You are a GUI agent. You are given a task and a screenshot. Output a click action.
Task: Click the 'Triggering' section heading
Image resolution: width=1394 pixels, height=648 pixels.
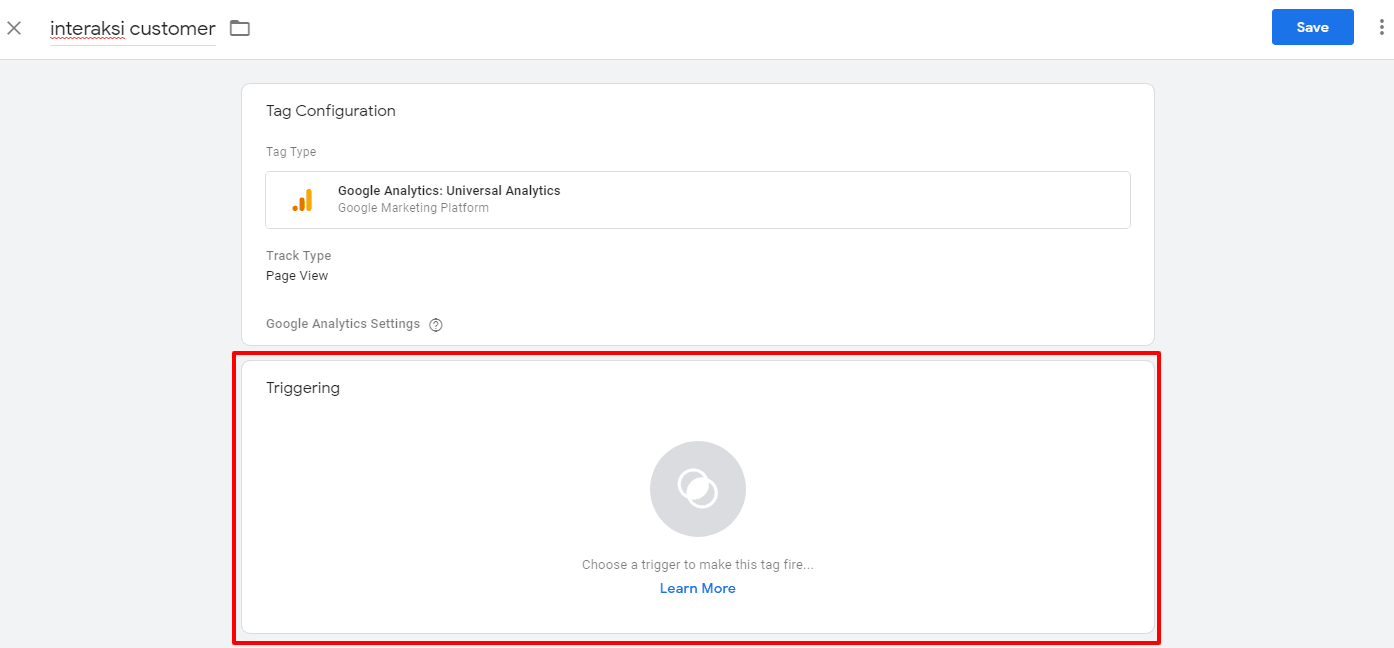tap(302, 388)
